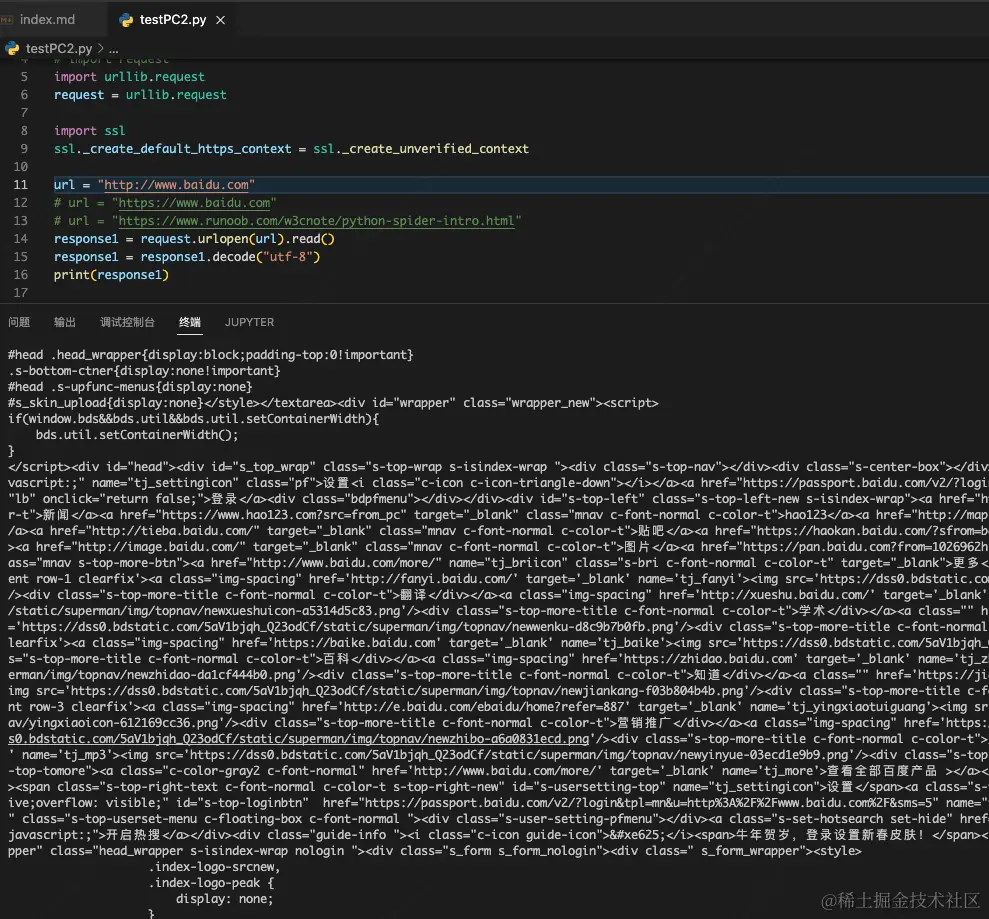Click line number 11 in the gutter
The height and width of the screenshot is (919, 989).
point(21,185)
